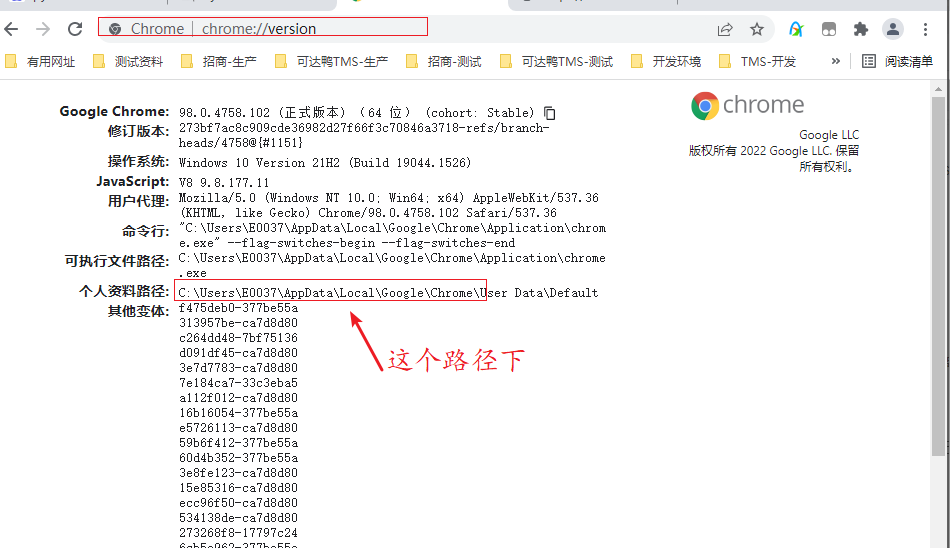Open the 阅读清单 reading list
This screenshot has height=548, width=950.
[897, 61]
